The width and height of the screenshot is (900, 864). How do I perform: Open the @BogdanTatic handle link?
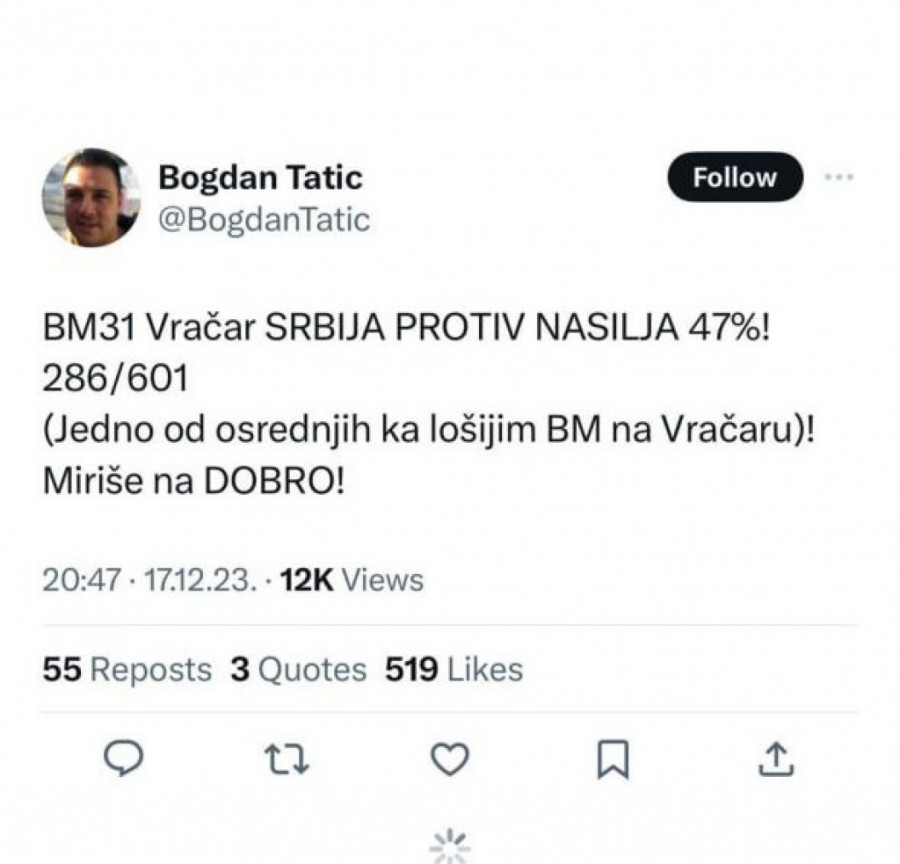pyautogui.click(x=264, y=220)
